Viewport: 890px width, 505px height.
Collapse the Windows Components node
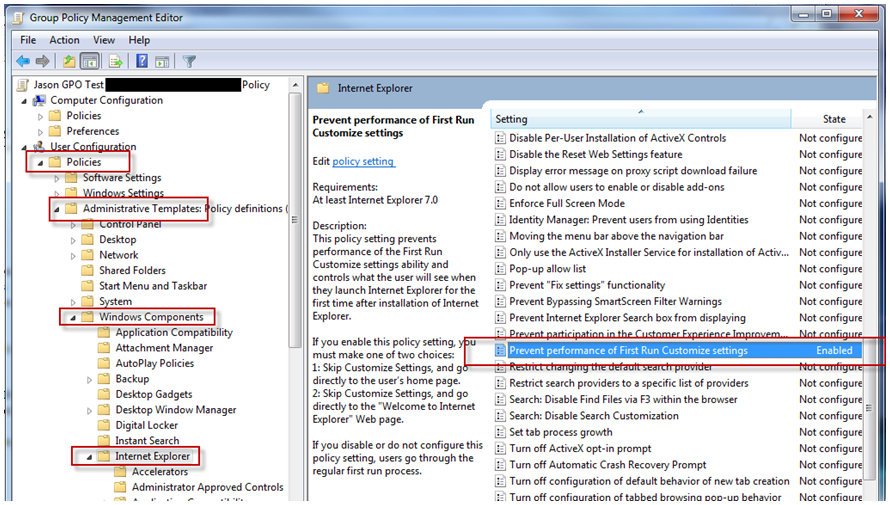click(x=73, y=318)
